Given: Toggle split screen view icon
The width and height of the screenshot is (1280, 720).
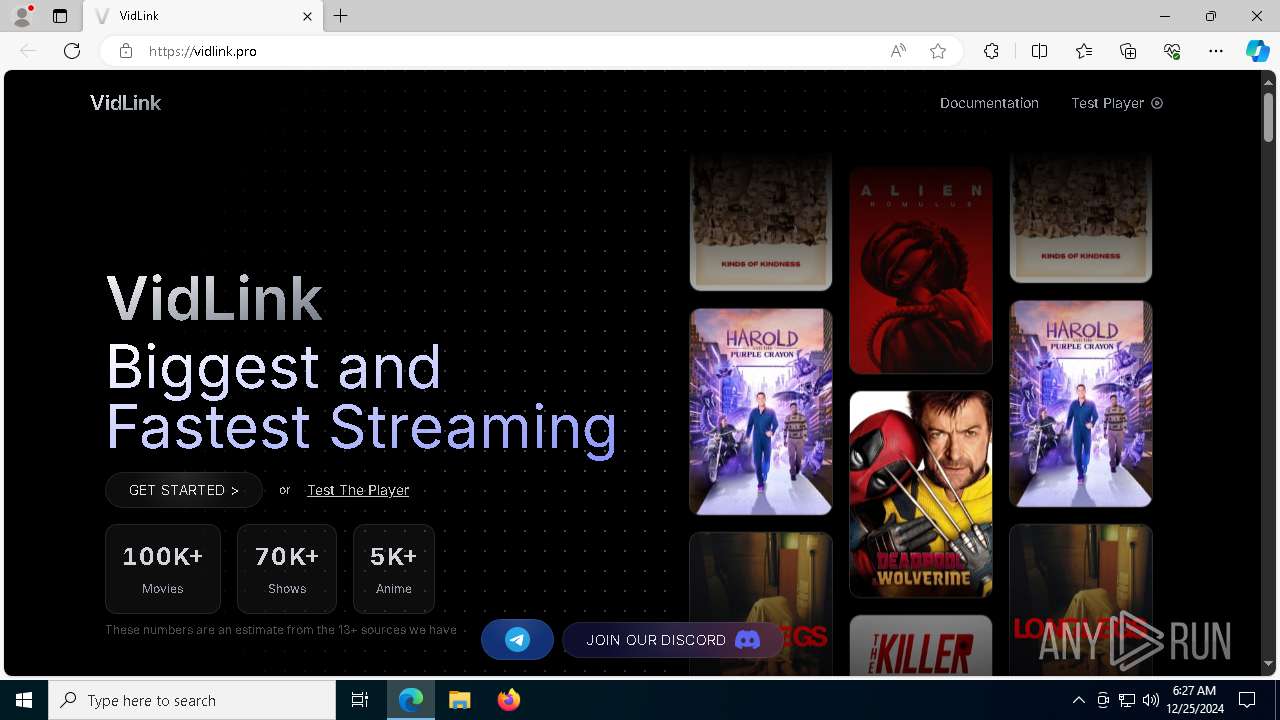Looking at the screenshot, I should point(1039,51).
